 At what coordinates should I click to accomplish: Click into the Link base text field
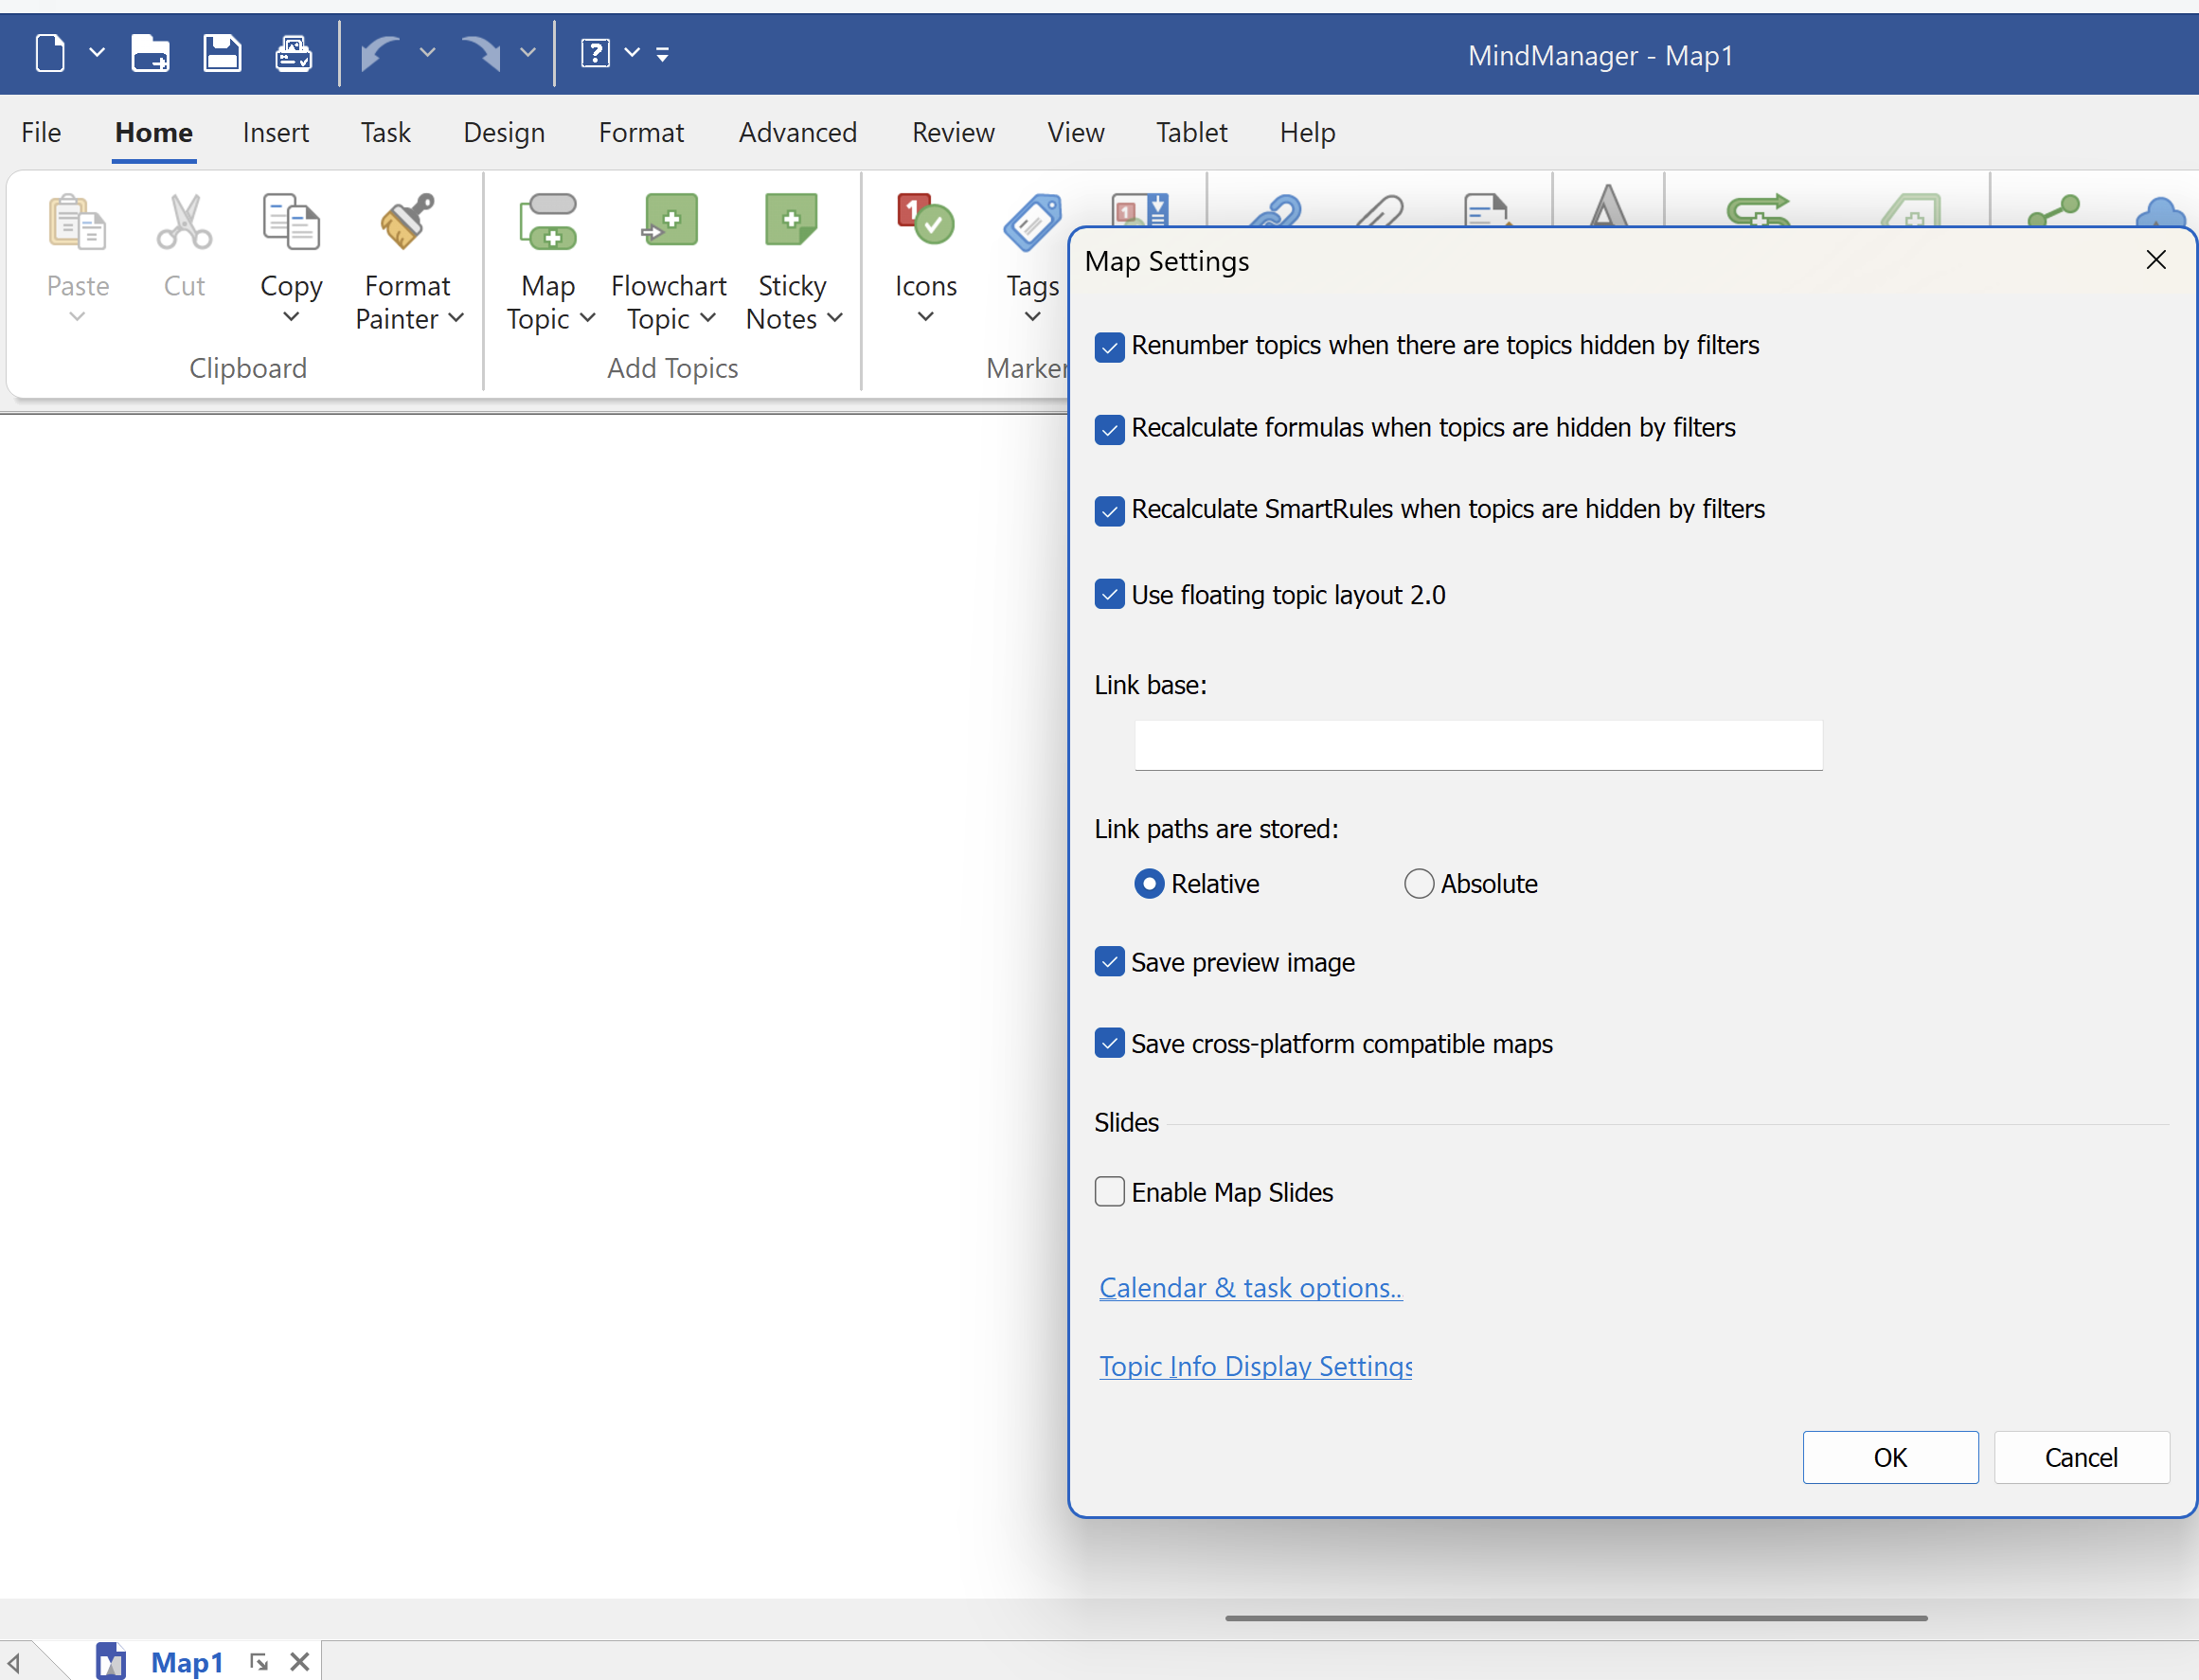coord(1478,745)
